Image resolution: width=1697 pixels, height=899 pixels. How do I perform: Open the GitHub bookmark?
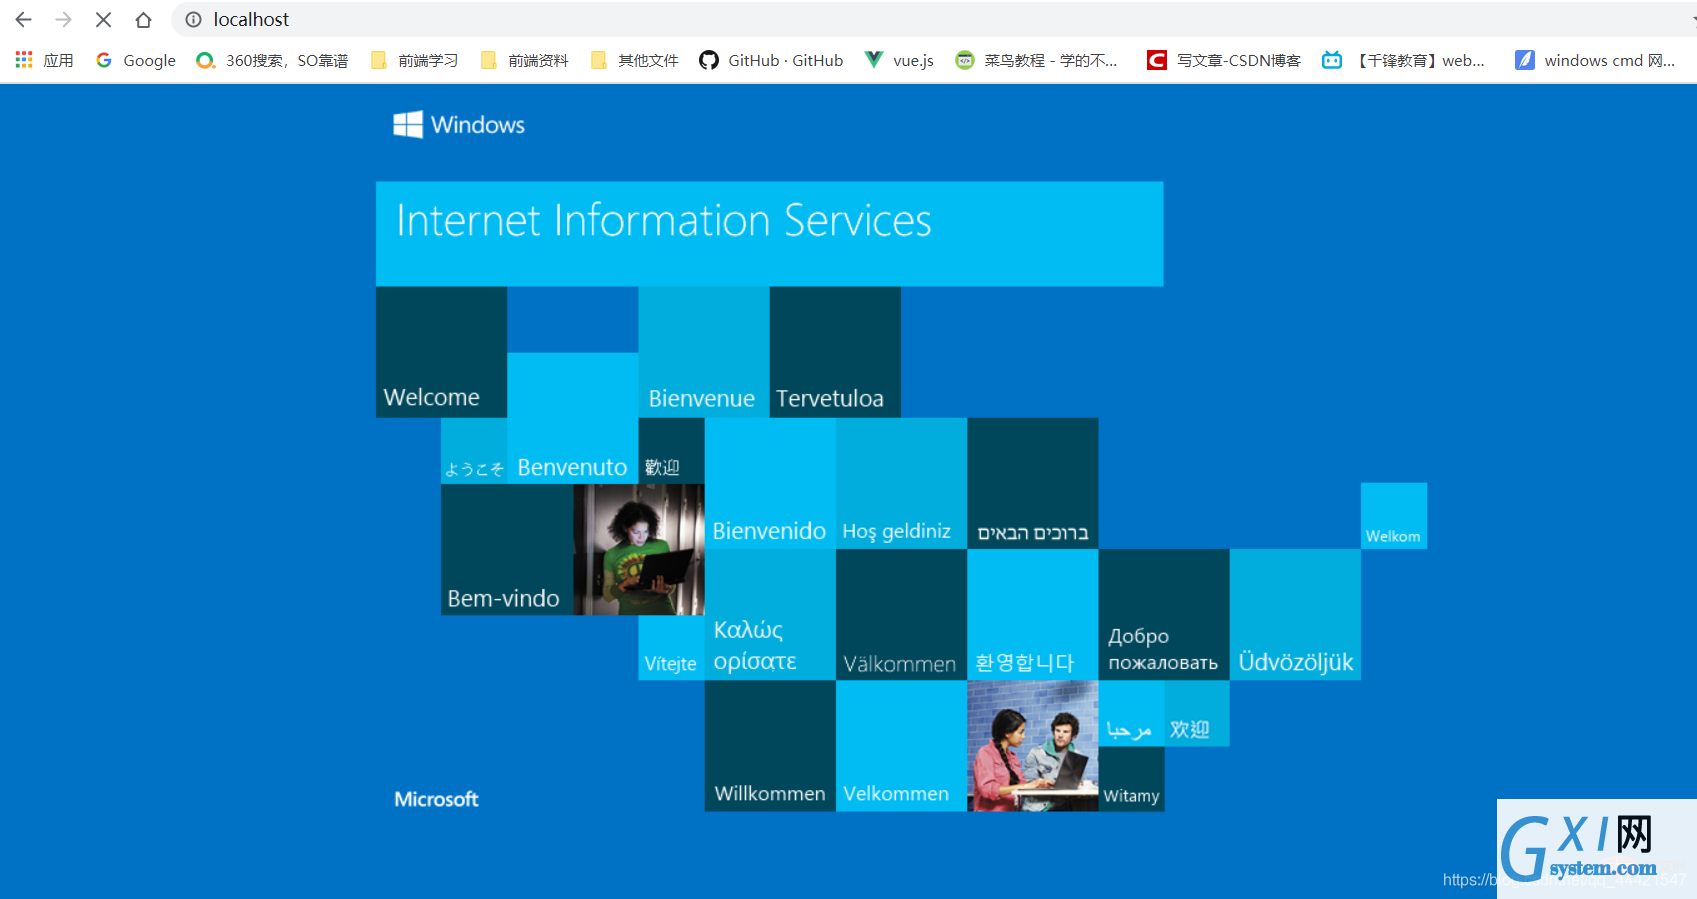point(771,60)
